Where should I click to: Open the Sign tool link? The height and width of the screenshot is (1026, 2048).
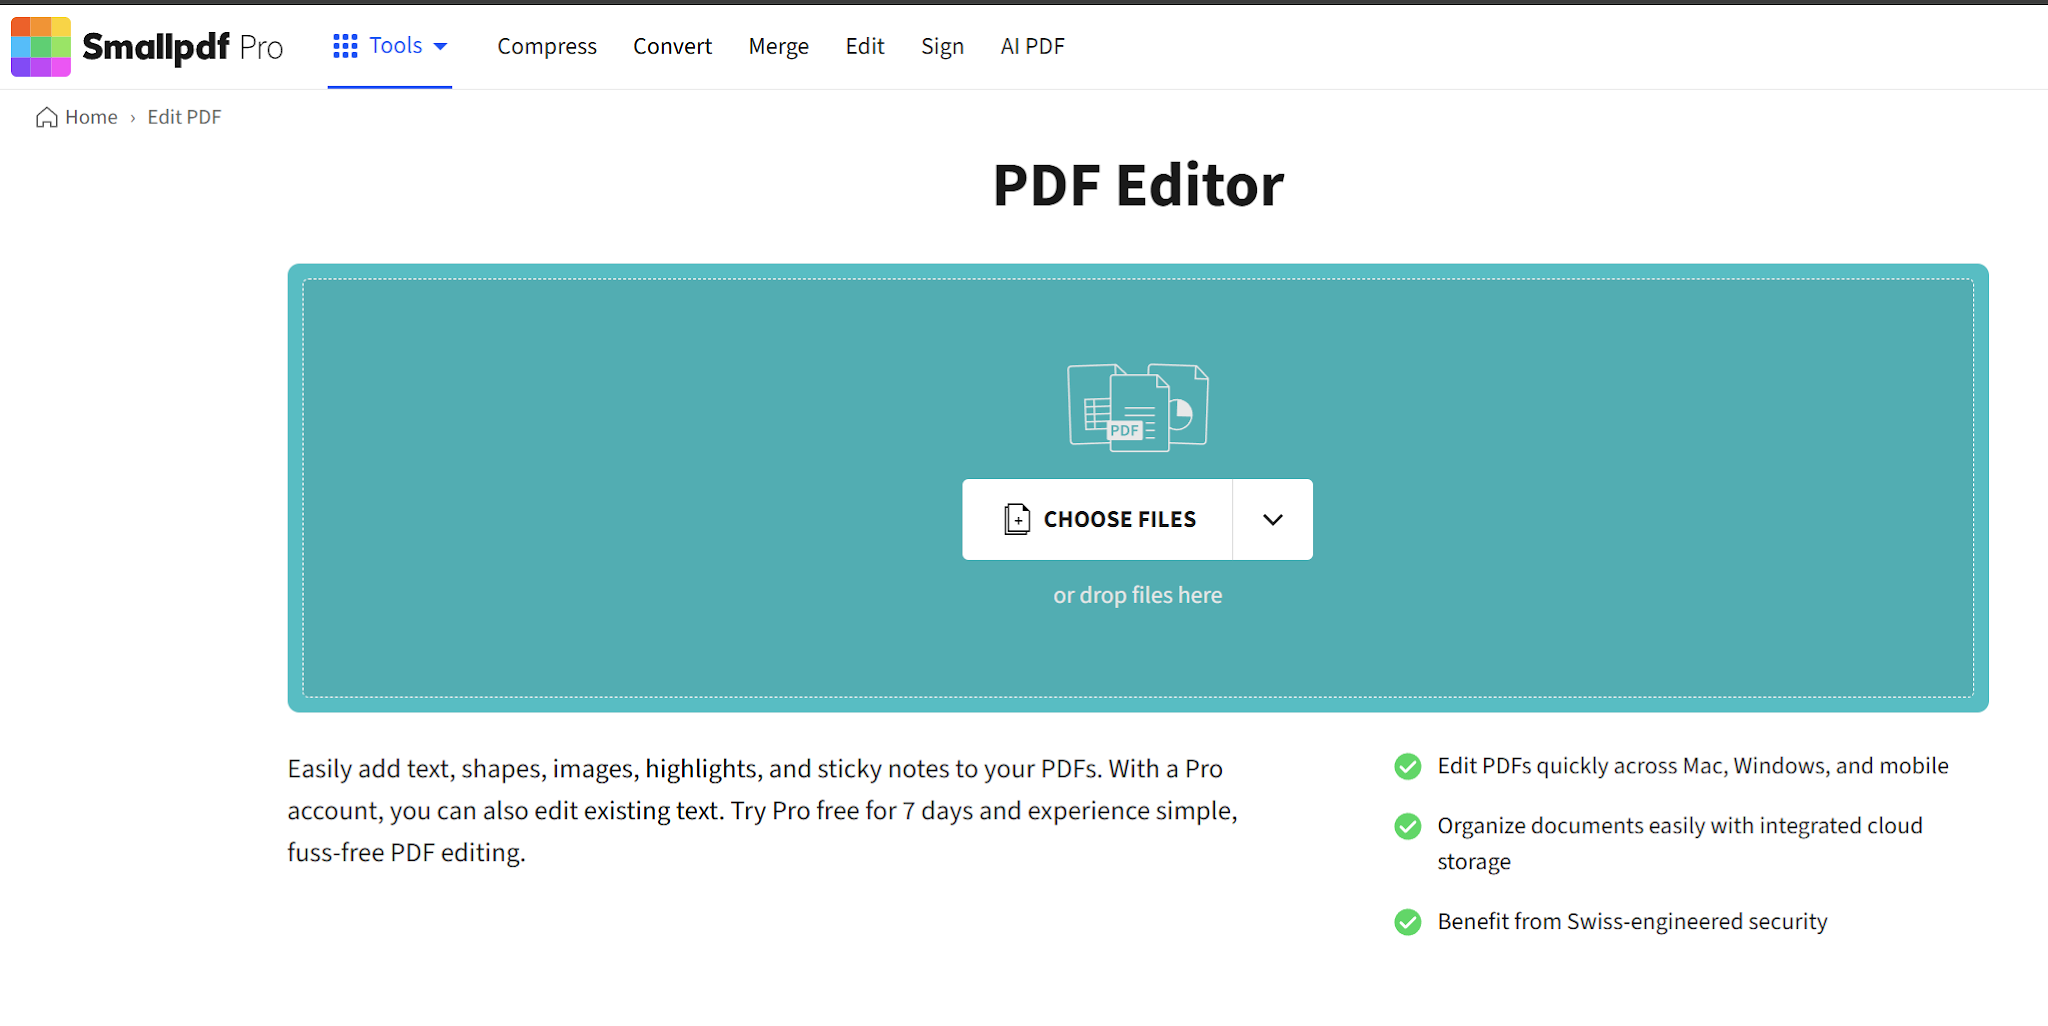coord(942,46)
